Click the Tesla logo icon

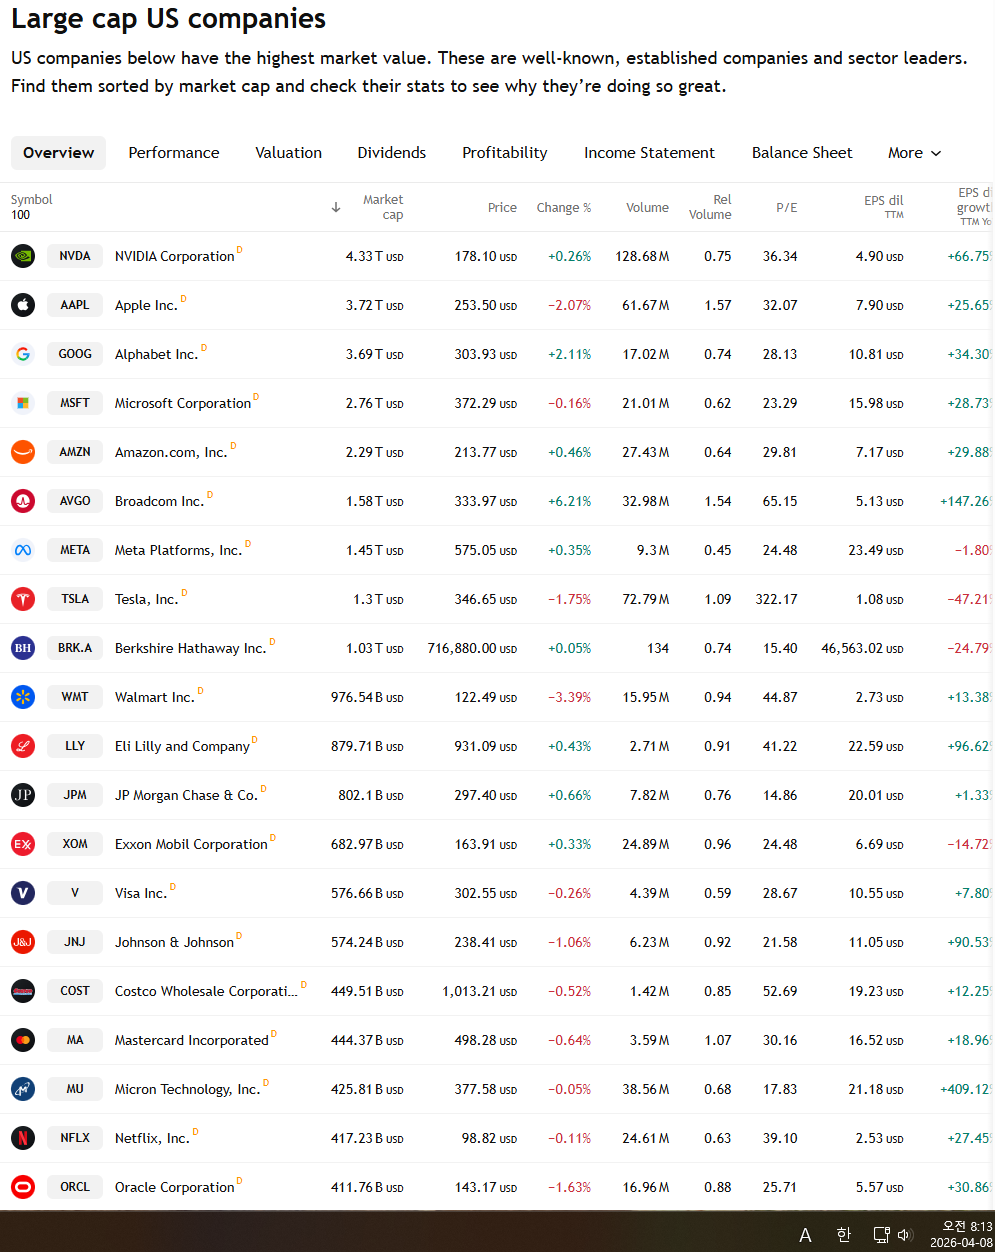point(23,599)
